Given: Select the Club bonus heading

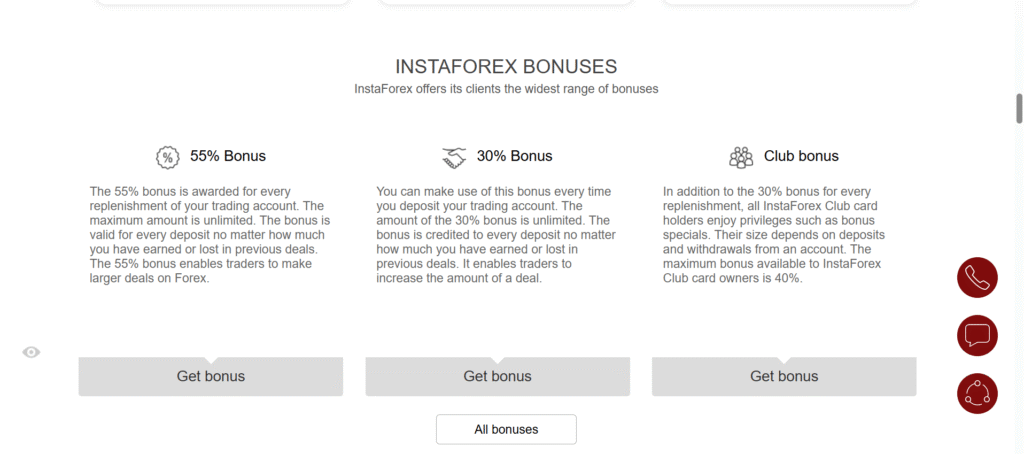Looking at the screenshot, I should coord(801,156).
